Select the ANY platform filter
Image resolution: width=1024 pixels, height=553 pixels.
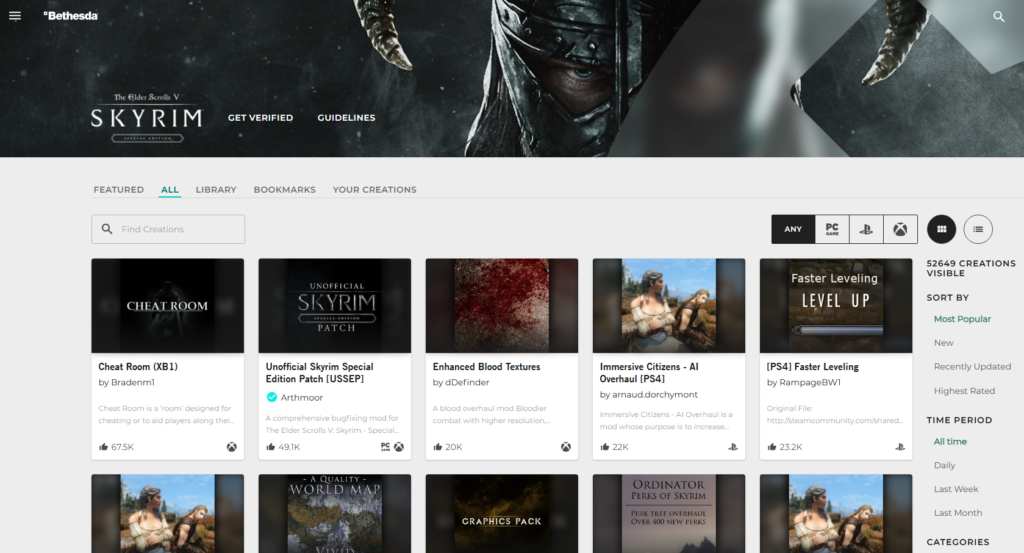pyautogui.click(x=793, y=229)
